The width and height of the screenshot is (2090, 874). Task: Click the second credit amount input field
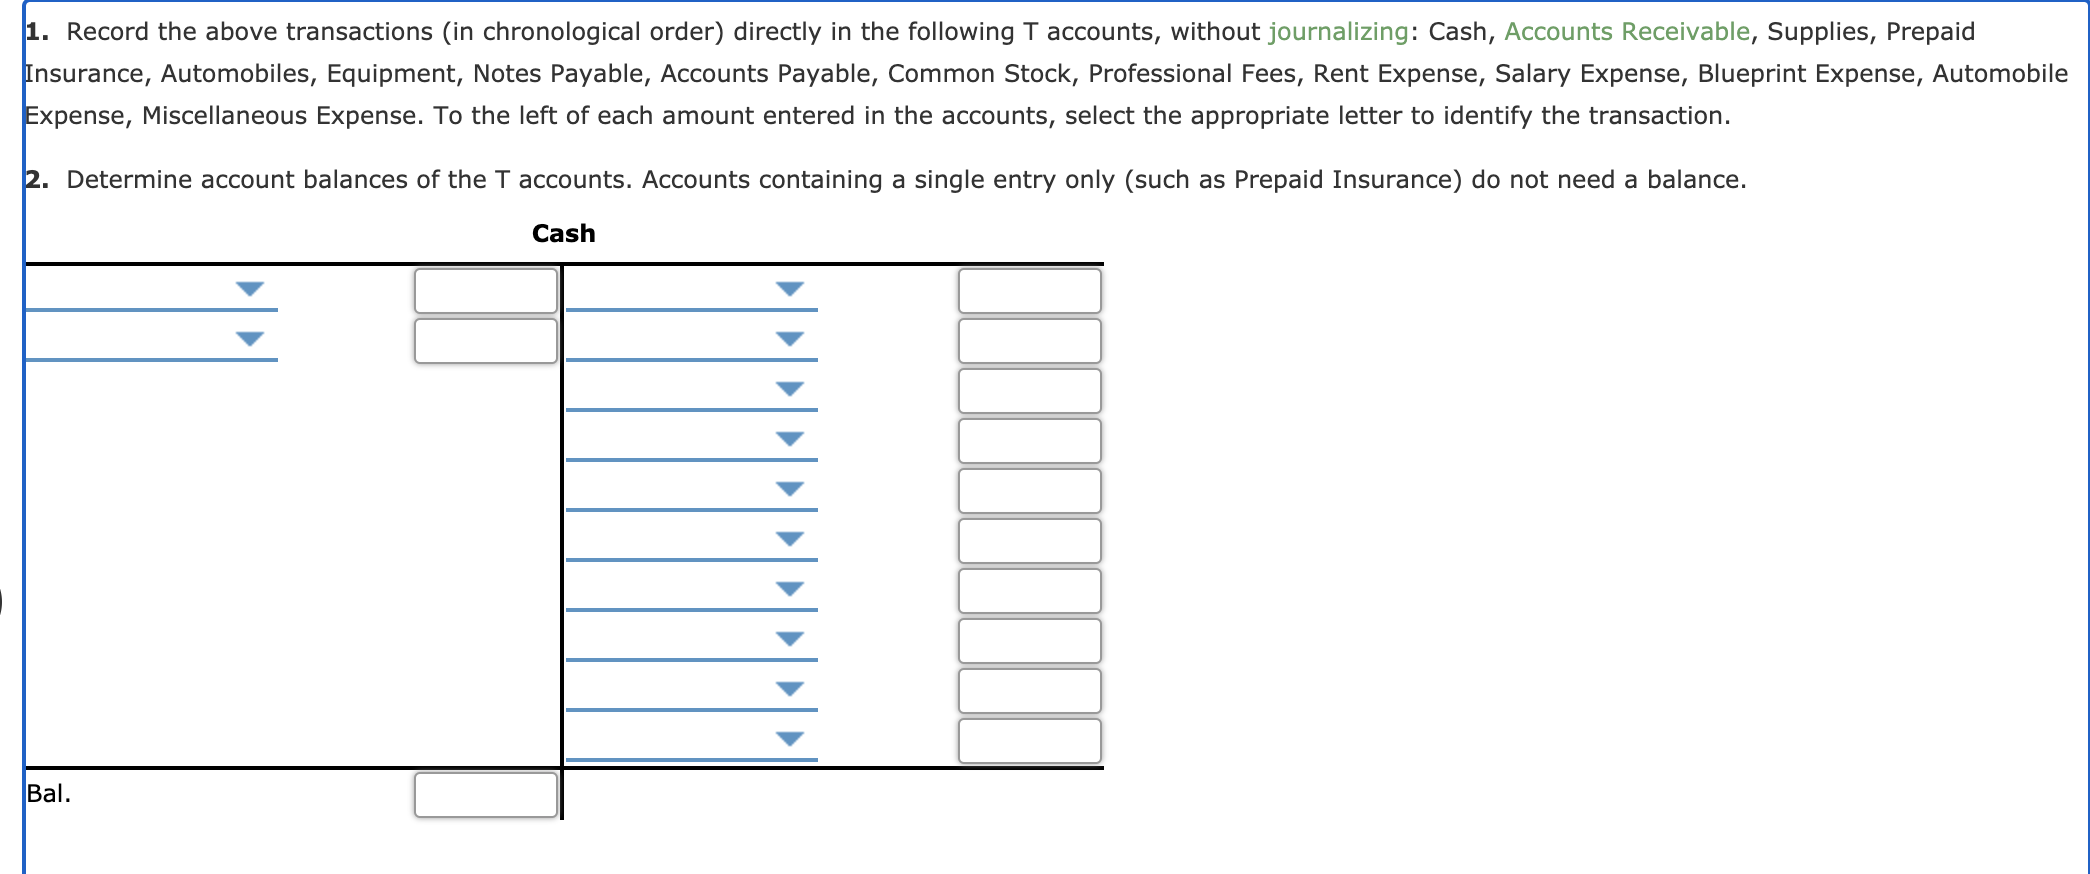[x=1030, y=341]
